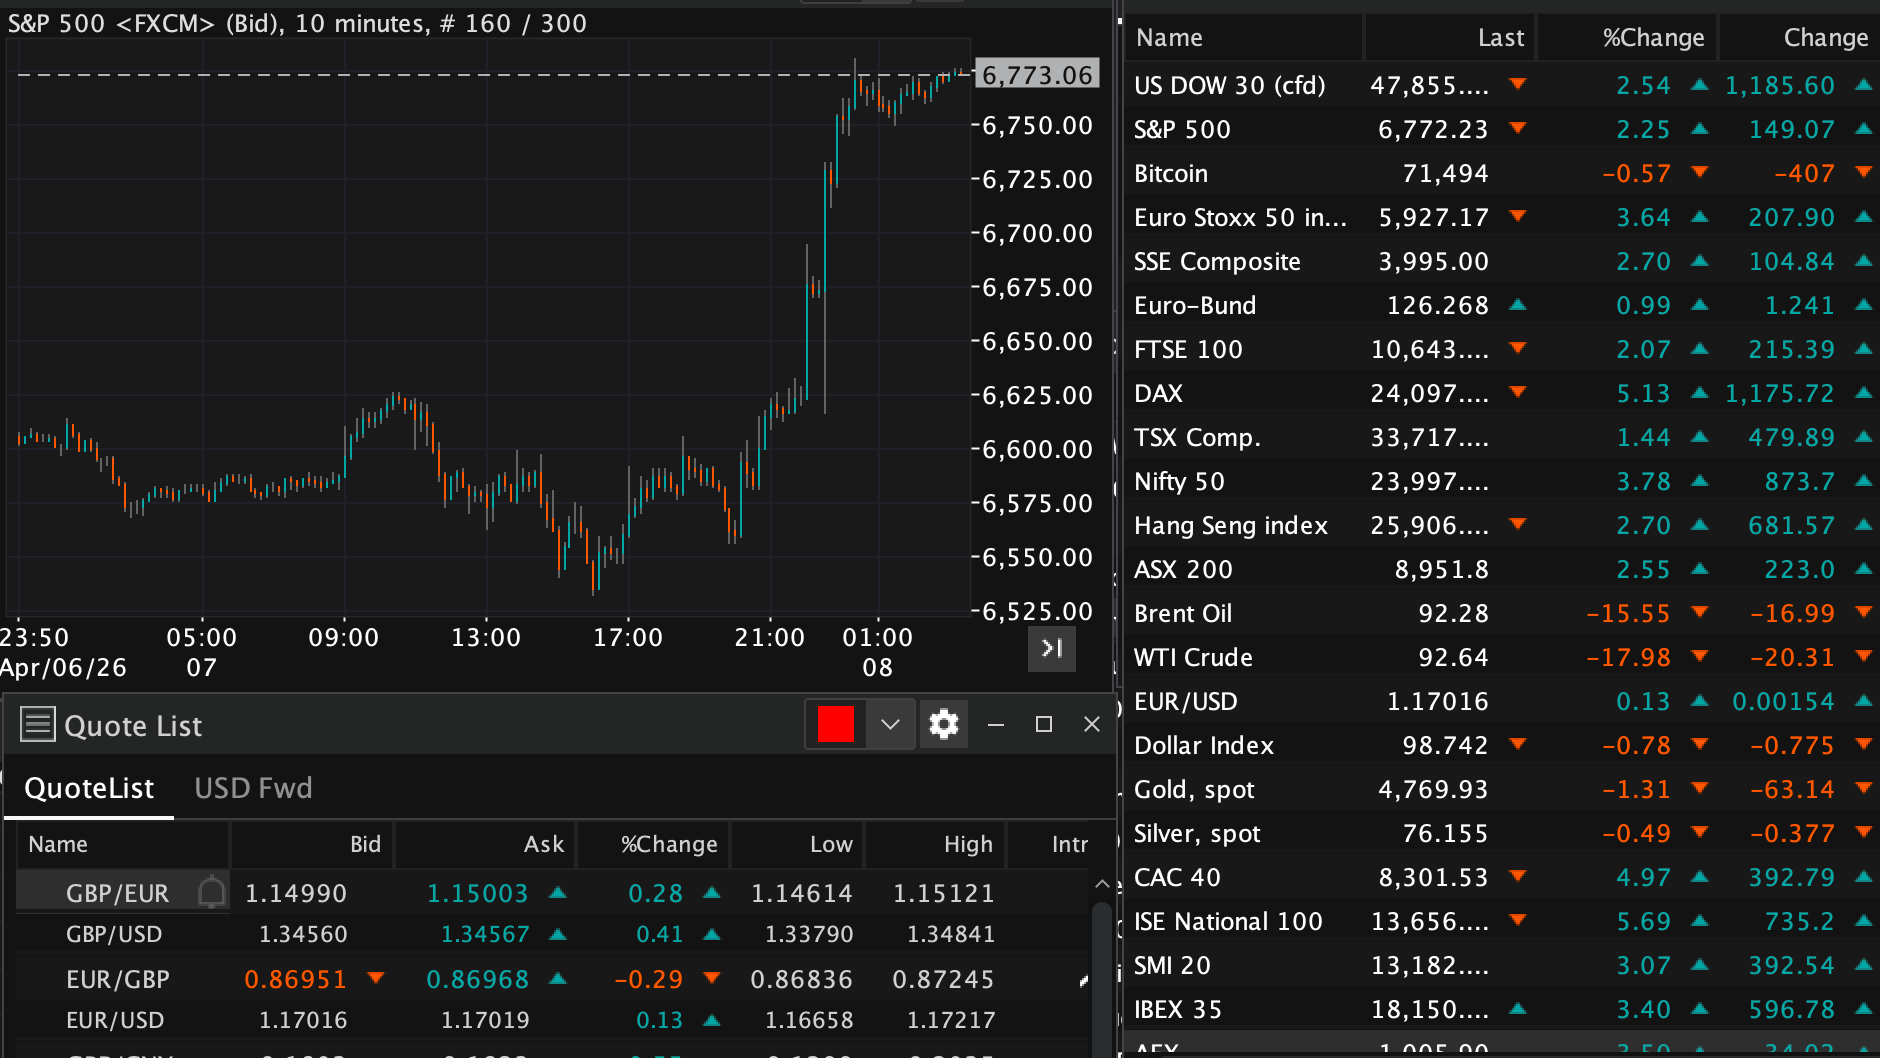Sort quote list by Bid column
This screenshot has height=1058, width=1880.
(312, 844)
